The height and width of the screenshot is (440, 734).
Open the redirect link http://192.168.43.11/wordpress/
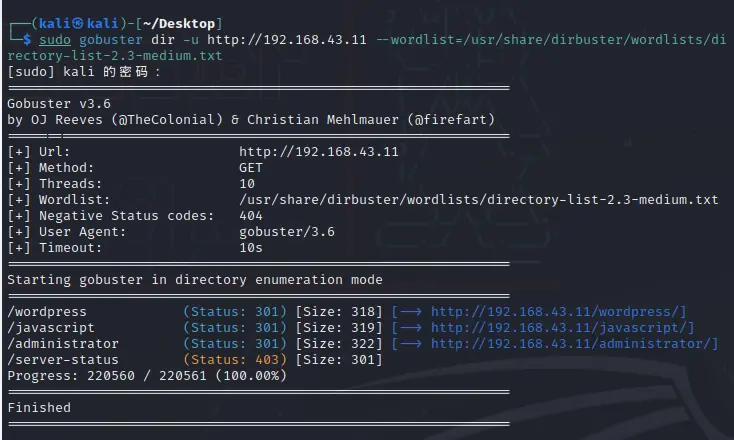click(558, 311)
